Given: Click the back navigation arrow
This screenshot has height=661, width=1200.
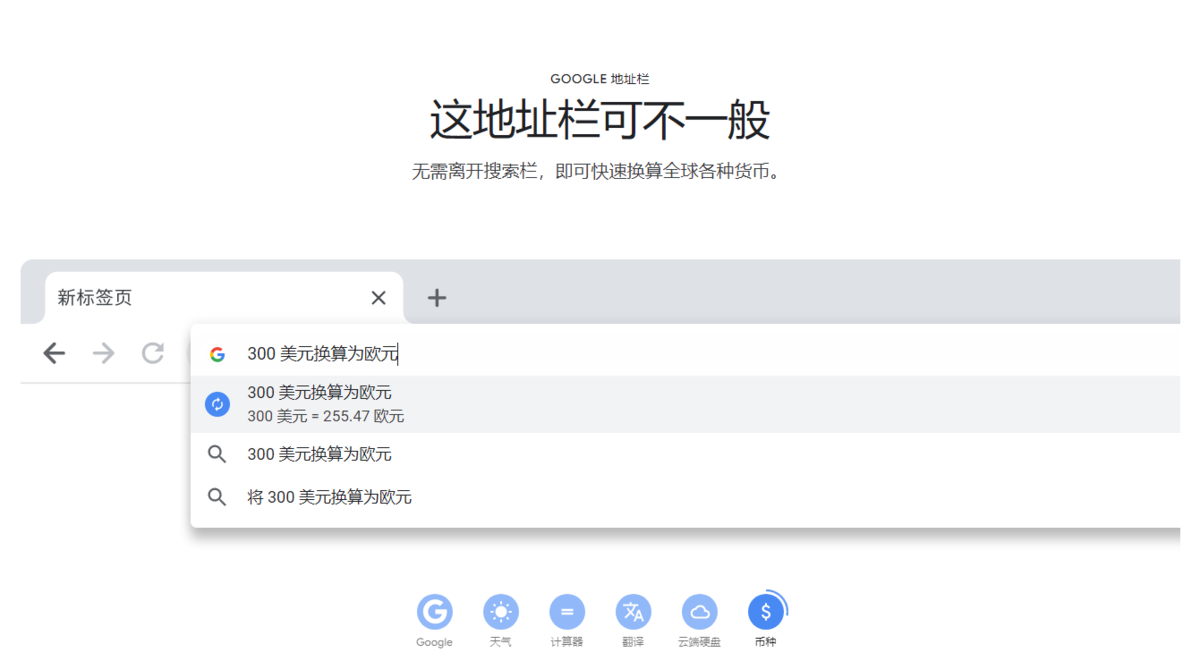Looking at the screenshot, I should (54, 353).
